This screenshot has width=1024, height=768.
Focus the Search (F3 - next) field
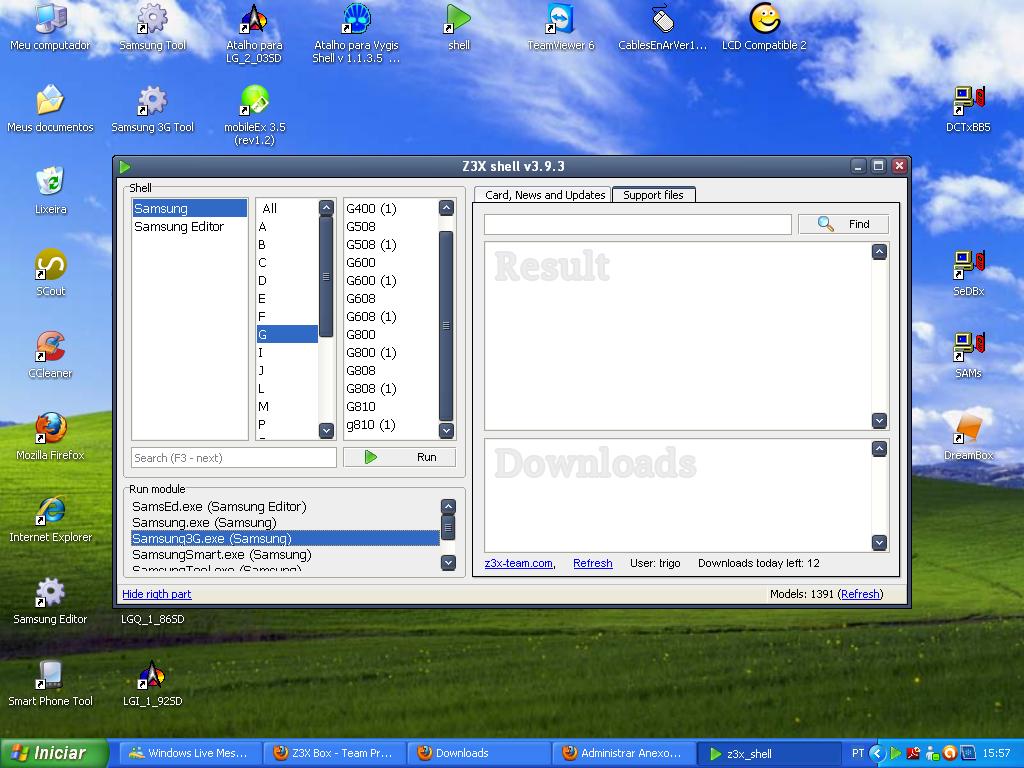(x=234, y=458)
